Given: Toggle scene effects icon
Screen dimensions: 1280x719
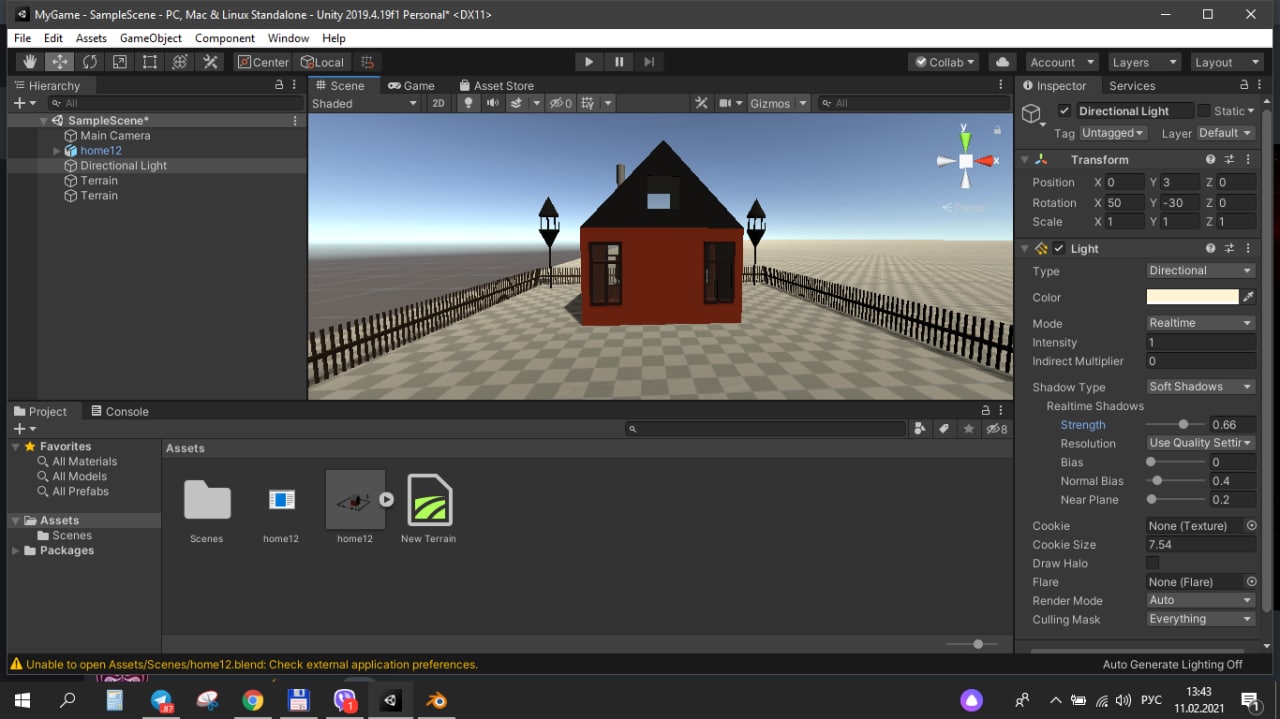Looking at the screenshot, I should 516,103.
